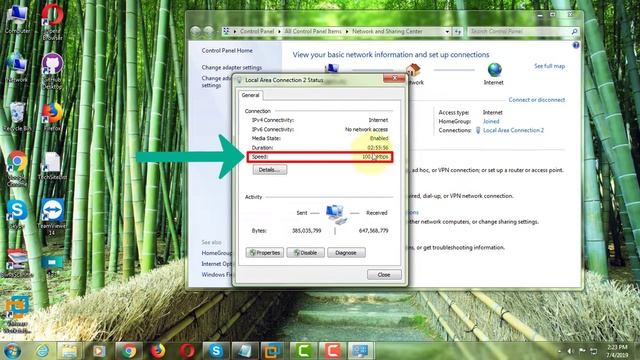
Task: Run Diagnose on the connection
Action: 346,253
